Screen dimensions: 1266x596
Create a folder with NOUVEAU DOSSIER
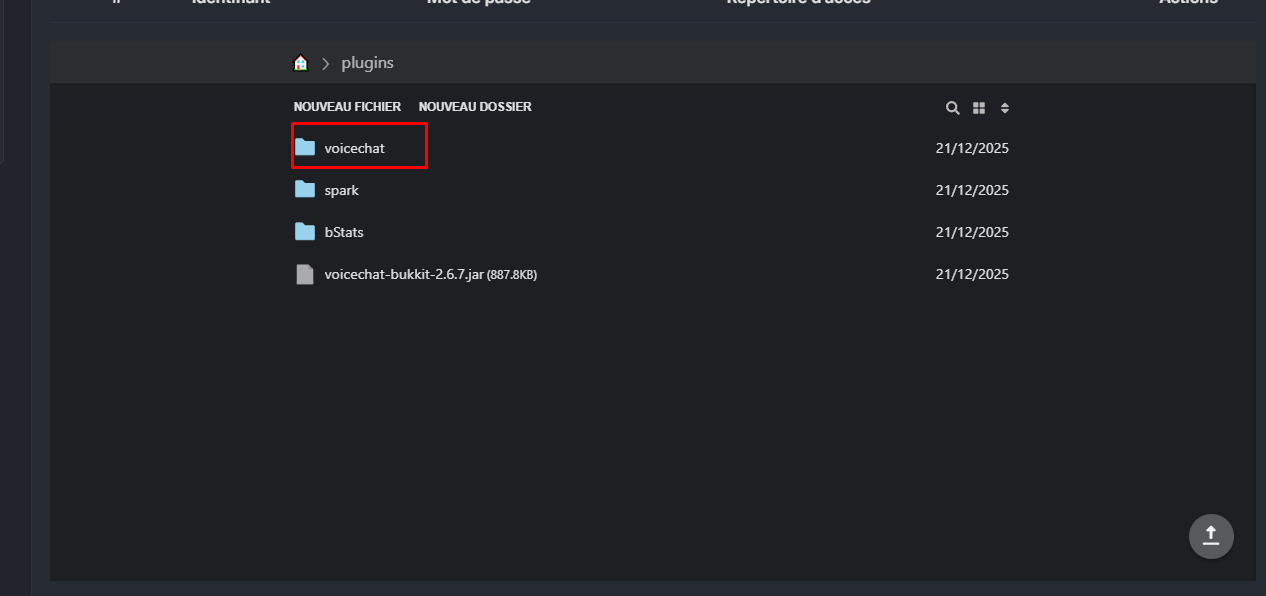[x=475, y=107]
